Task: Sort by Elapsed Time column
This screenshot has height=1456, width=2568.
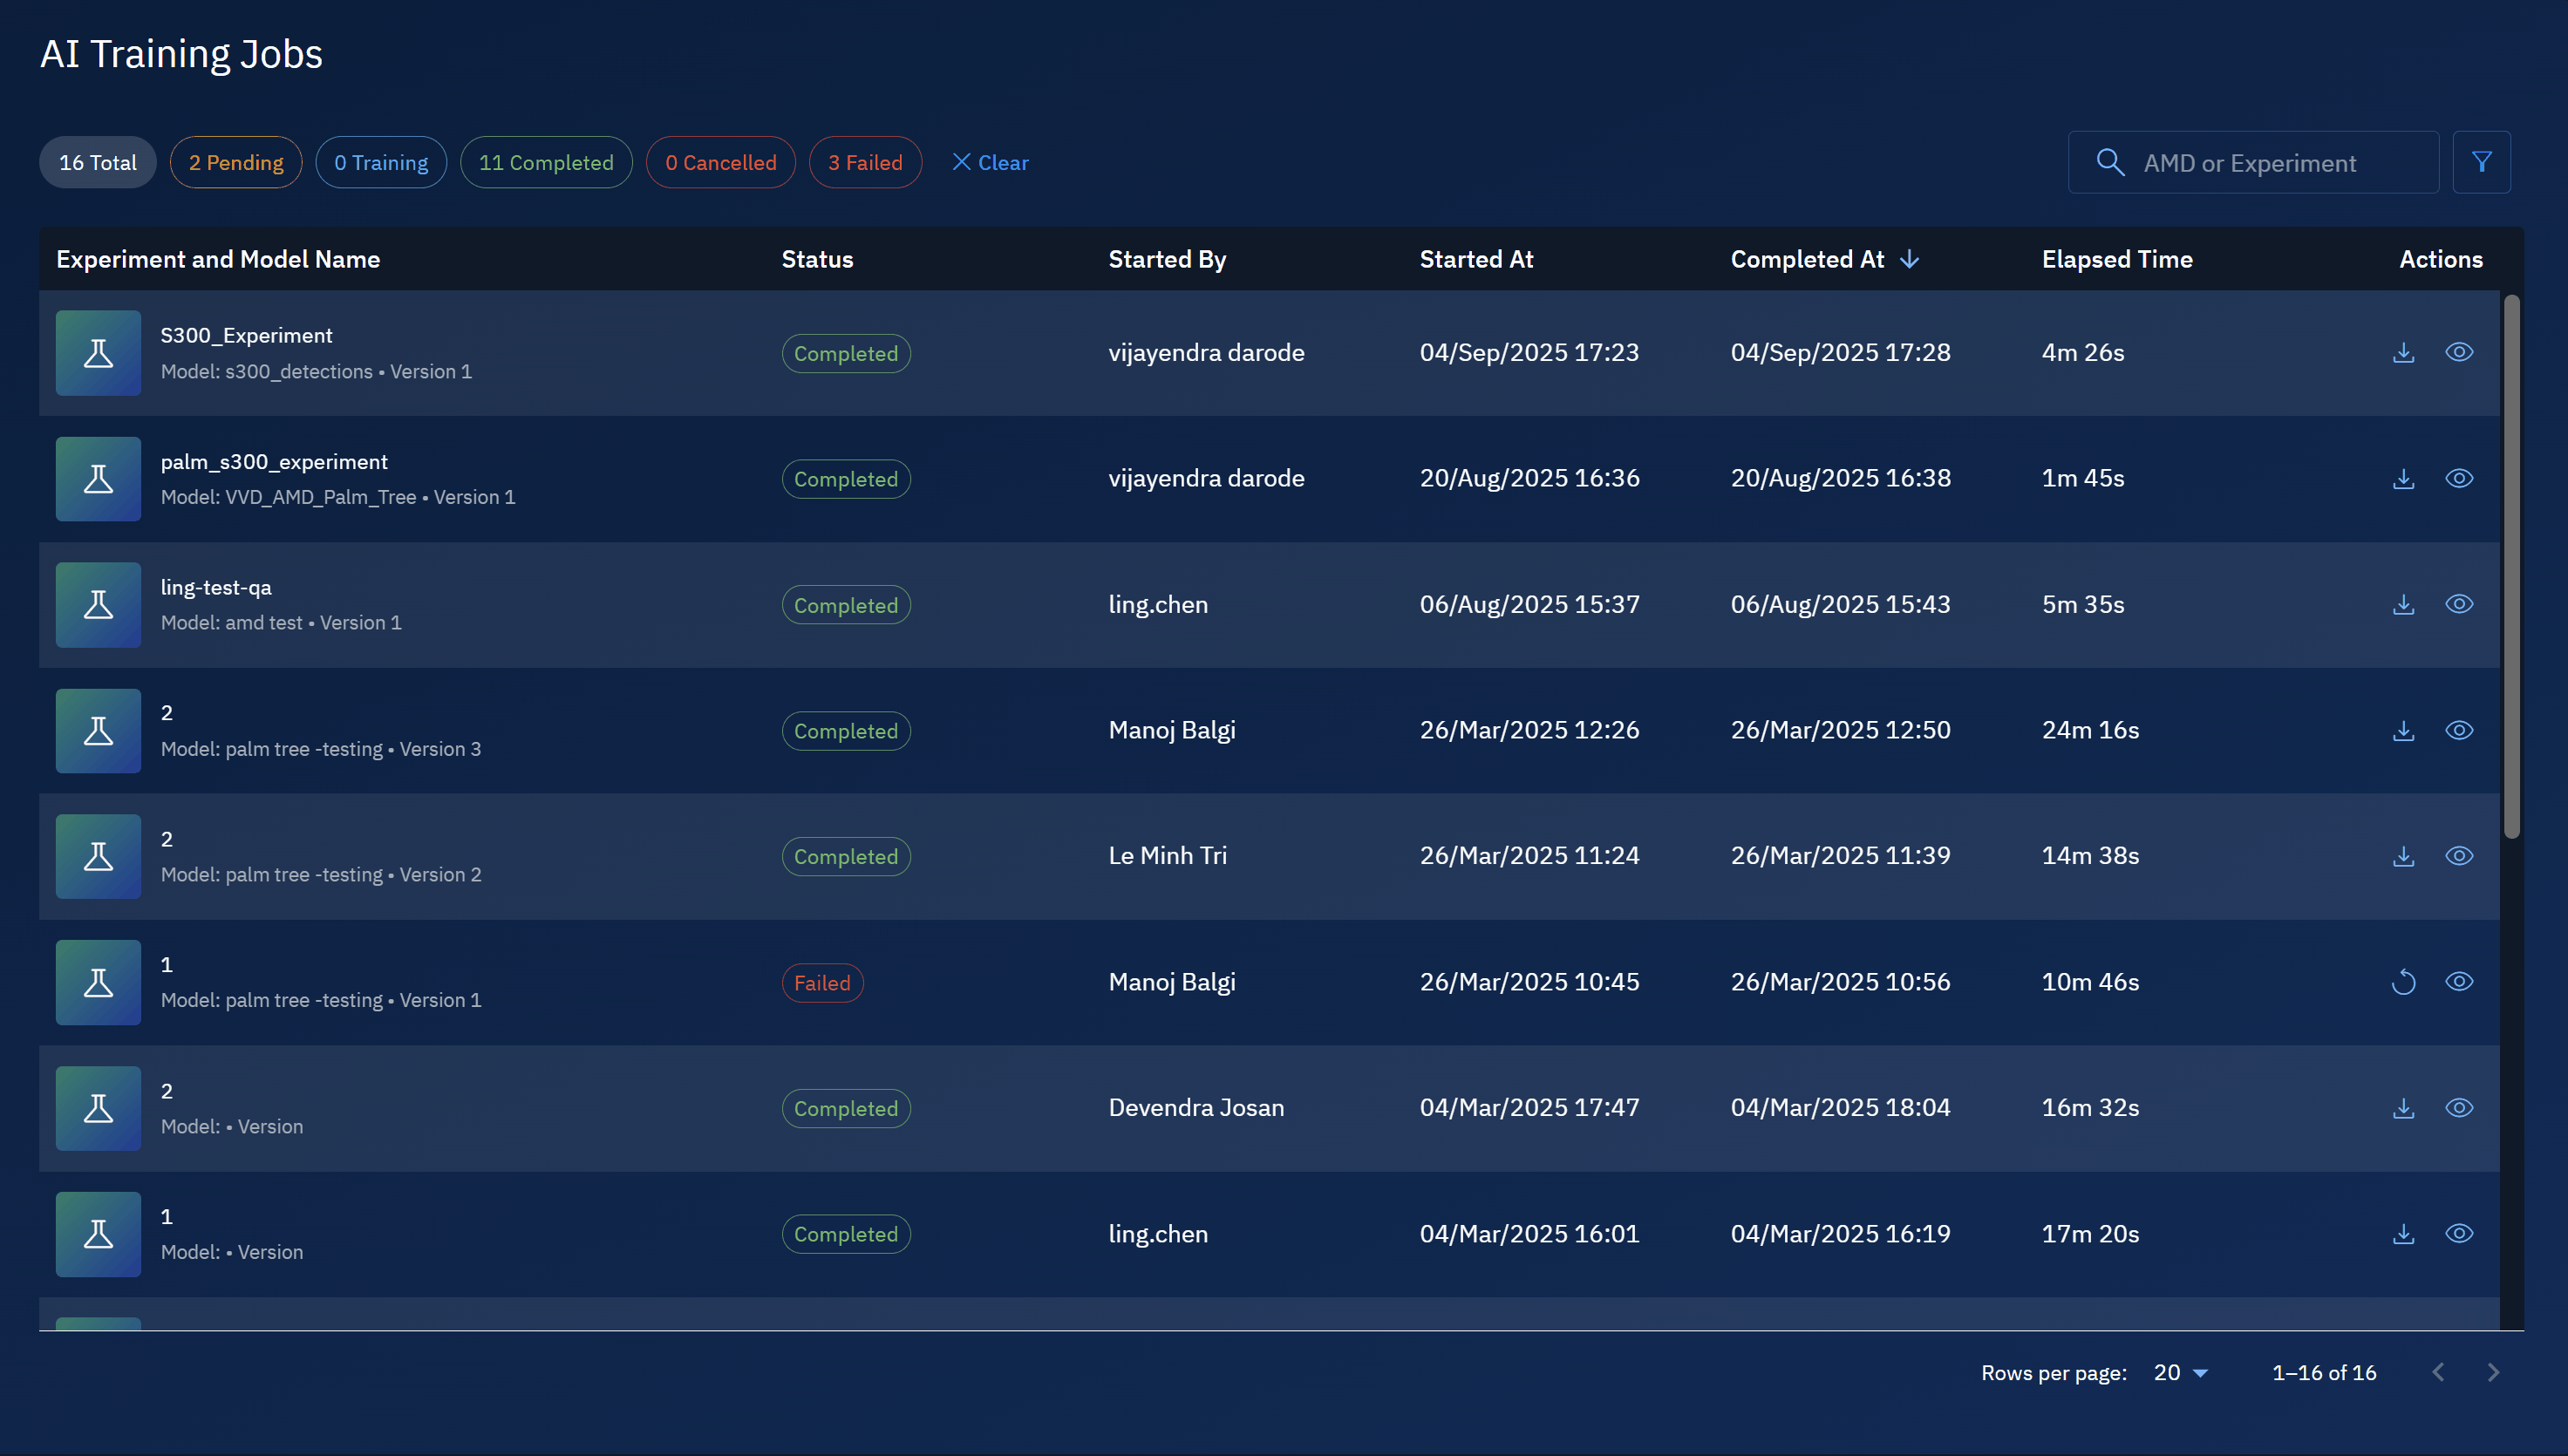Action: coord(2116,259)
